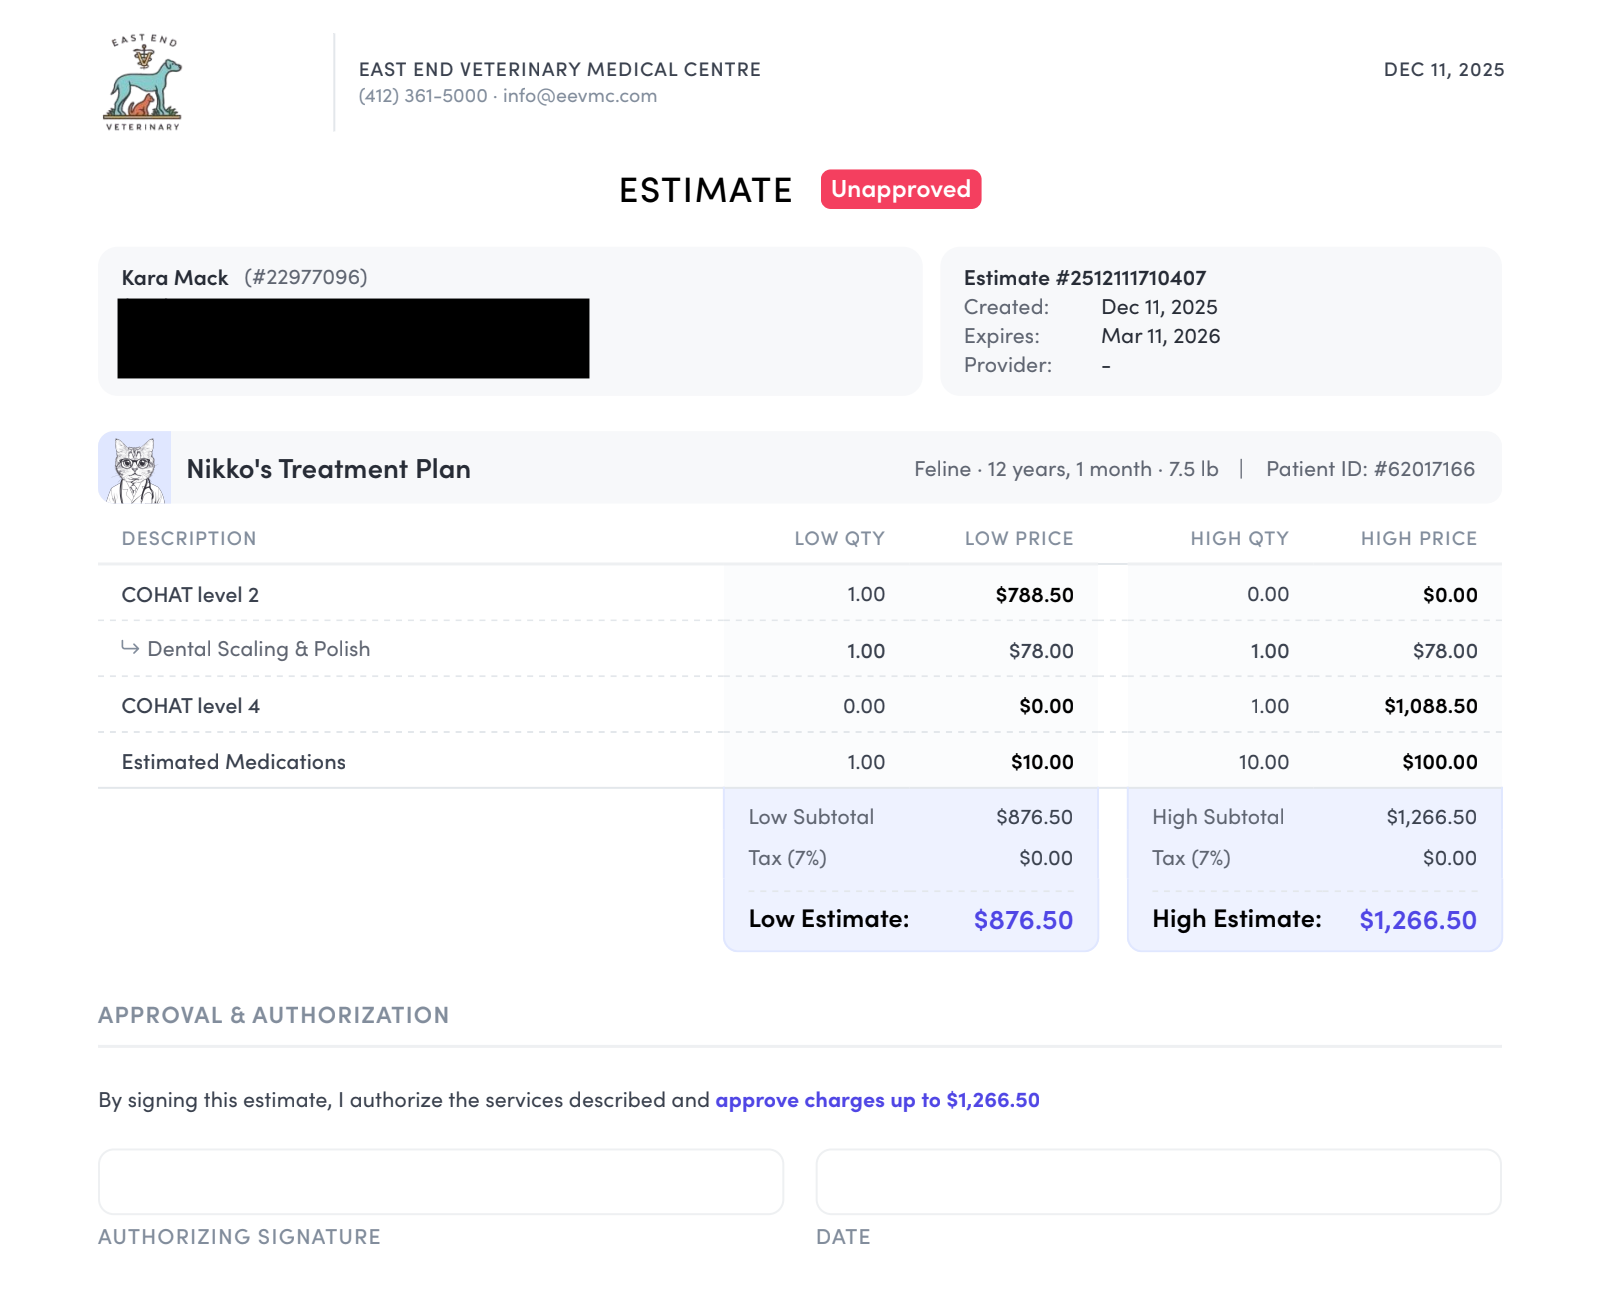Click the clinic phone number (412) 361-5000
Screen dimensions: 1600x1314
click(x=423, y=96)
